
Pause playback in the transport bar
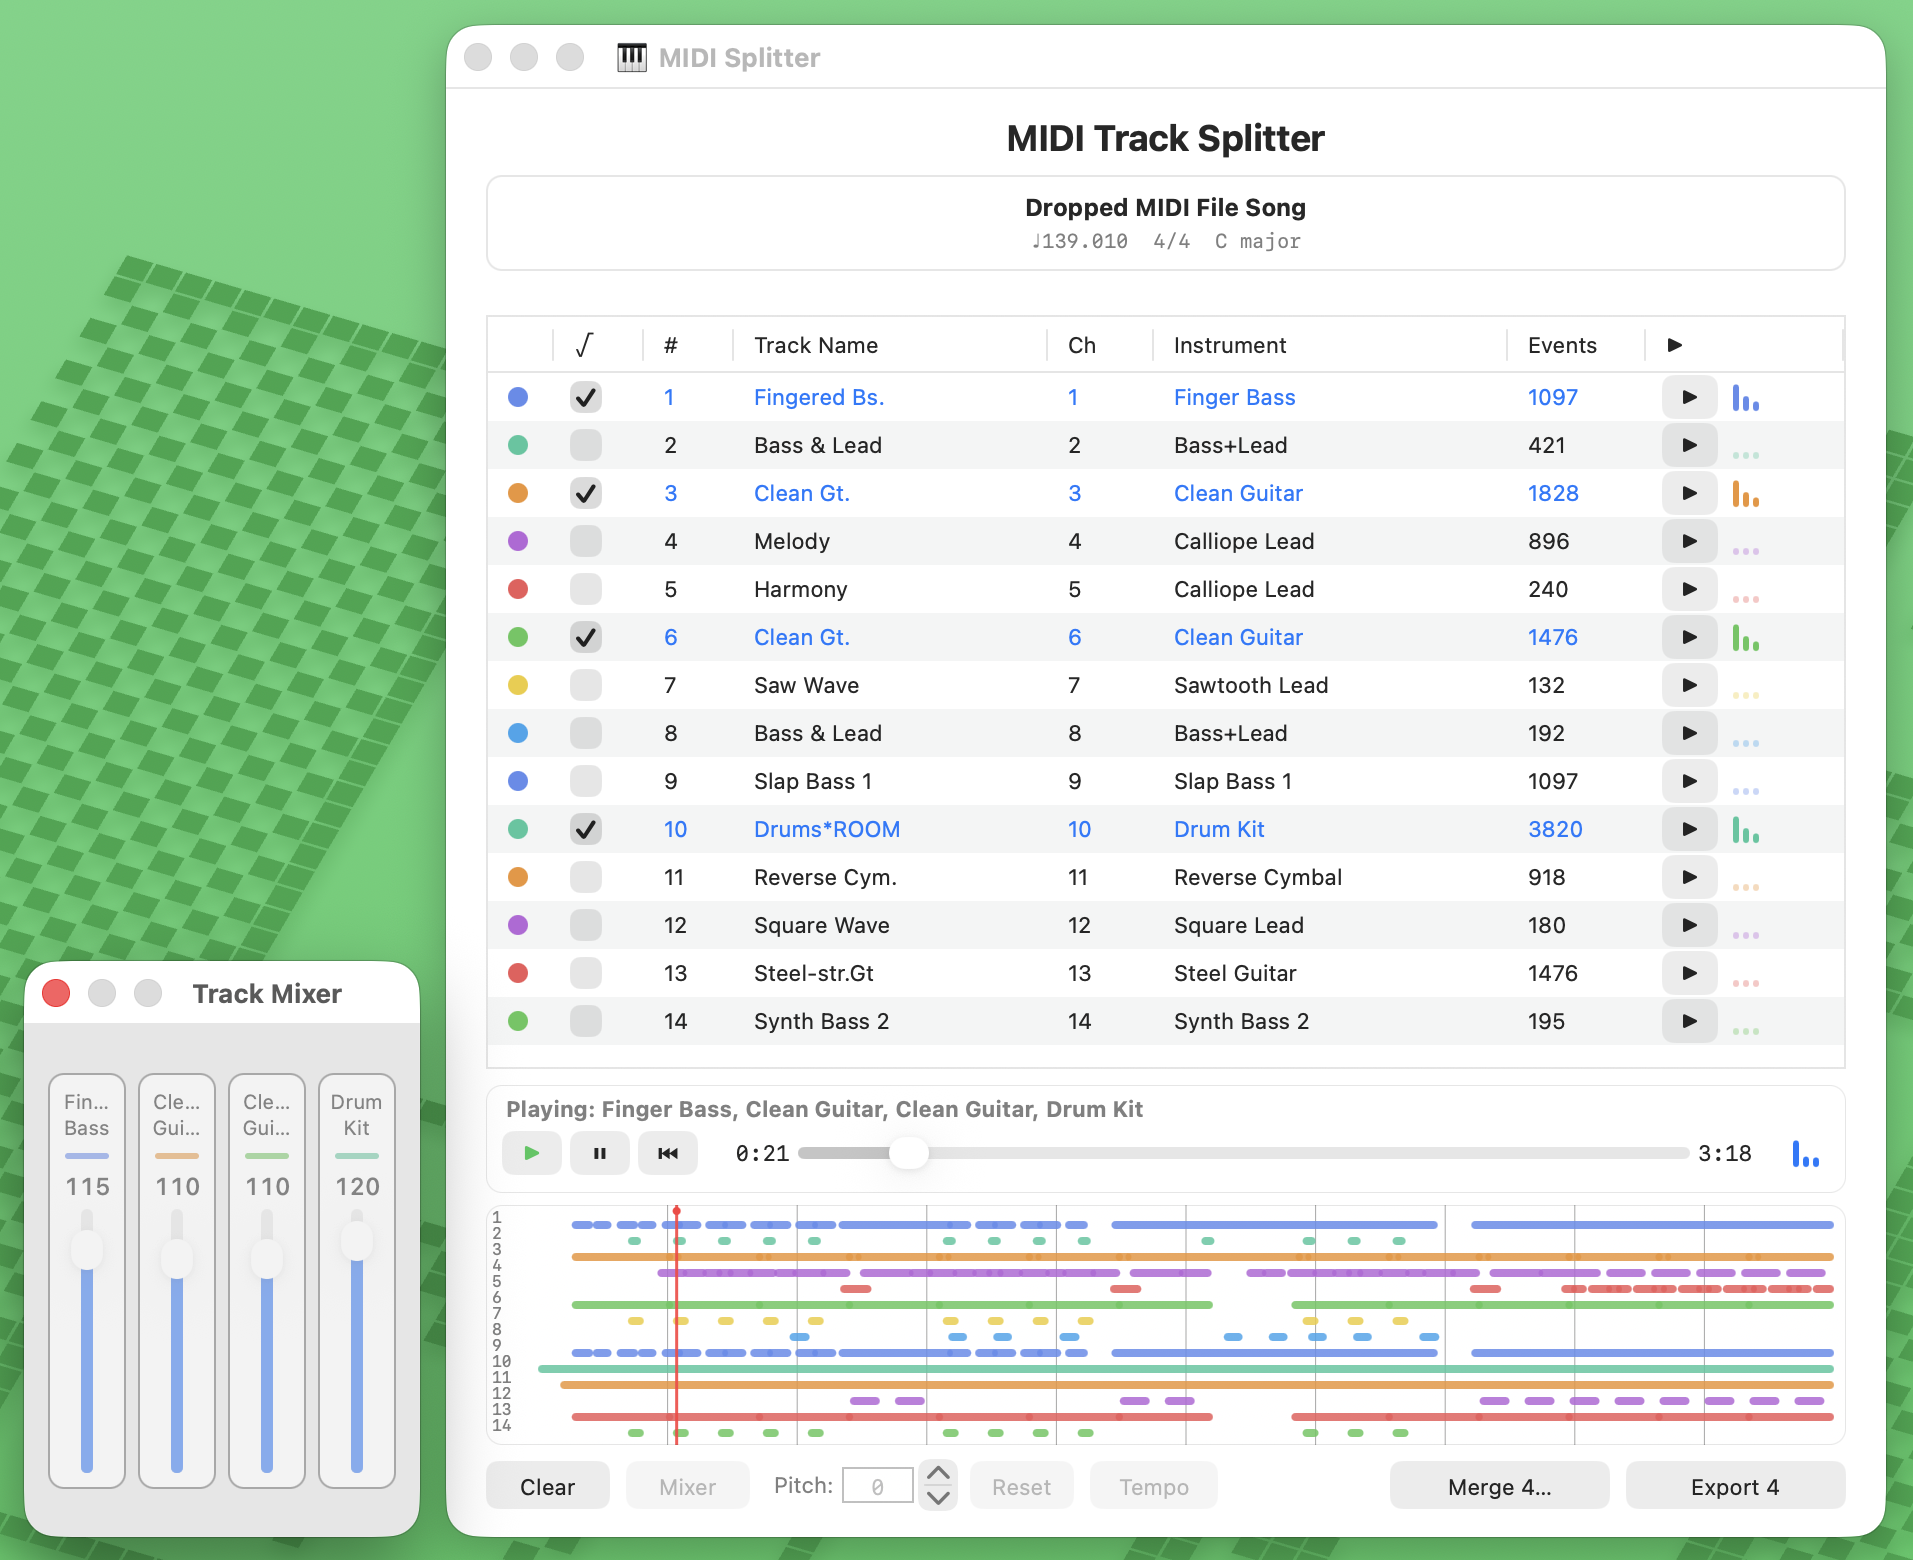click(599, 1153)
